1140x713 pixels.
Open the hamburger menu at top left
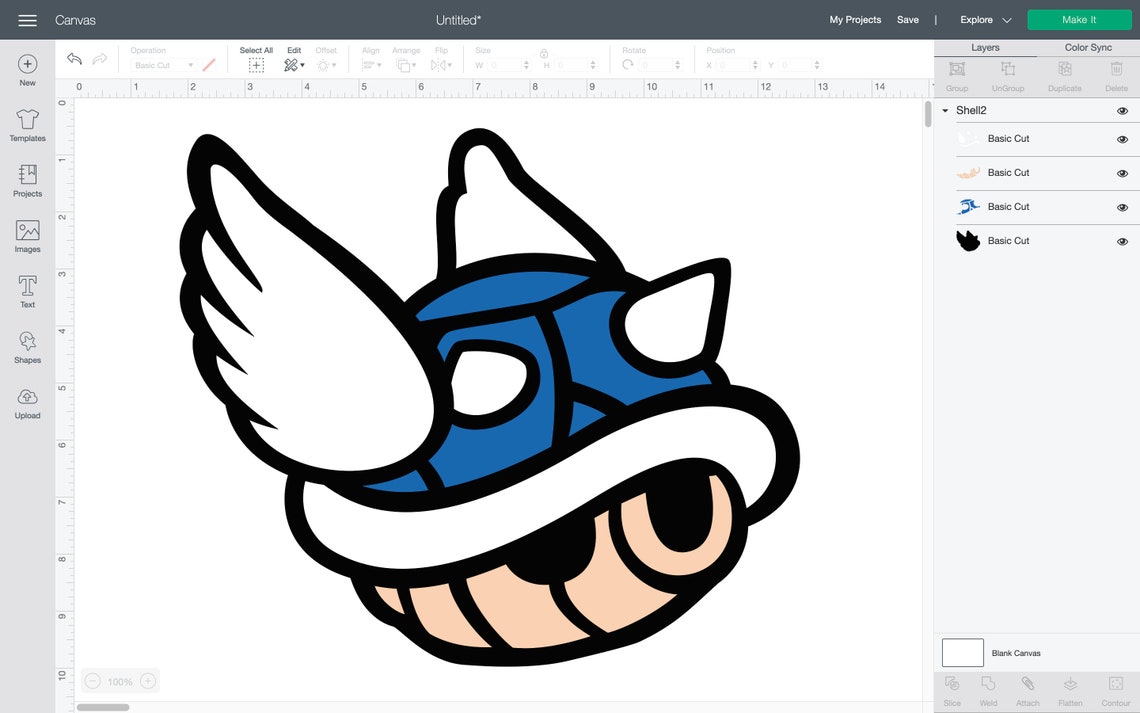pyautogui.click(x=27, y=19)
